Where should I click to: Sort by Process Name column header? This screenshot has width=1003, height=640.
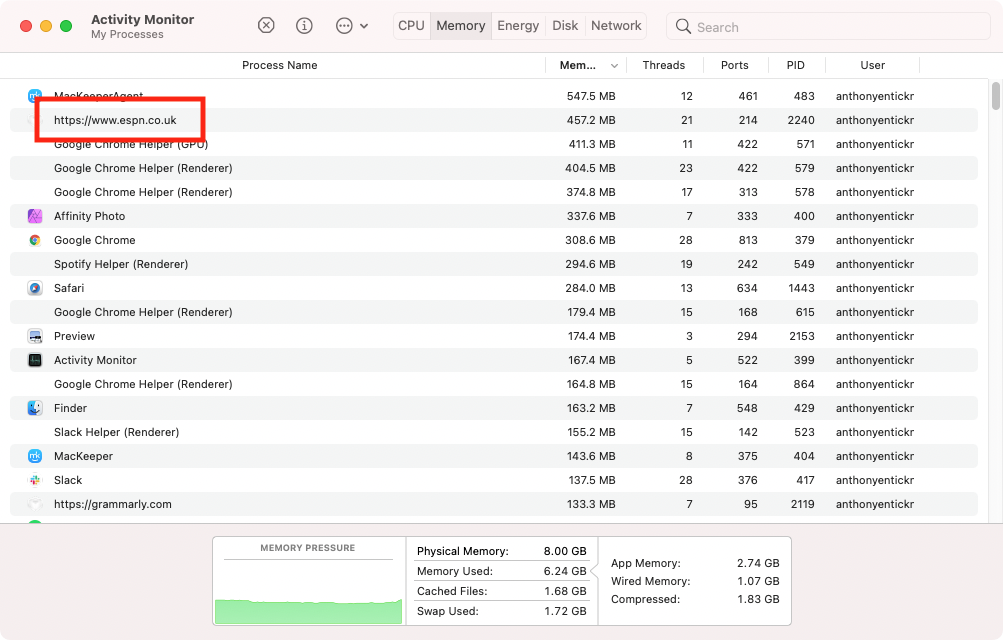(280, 65)
